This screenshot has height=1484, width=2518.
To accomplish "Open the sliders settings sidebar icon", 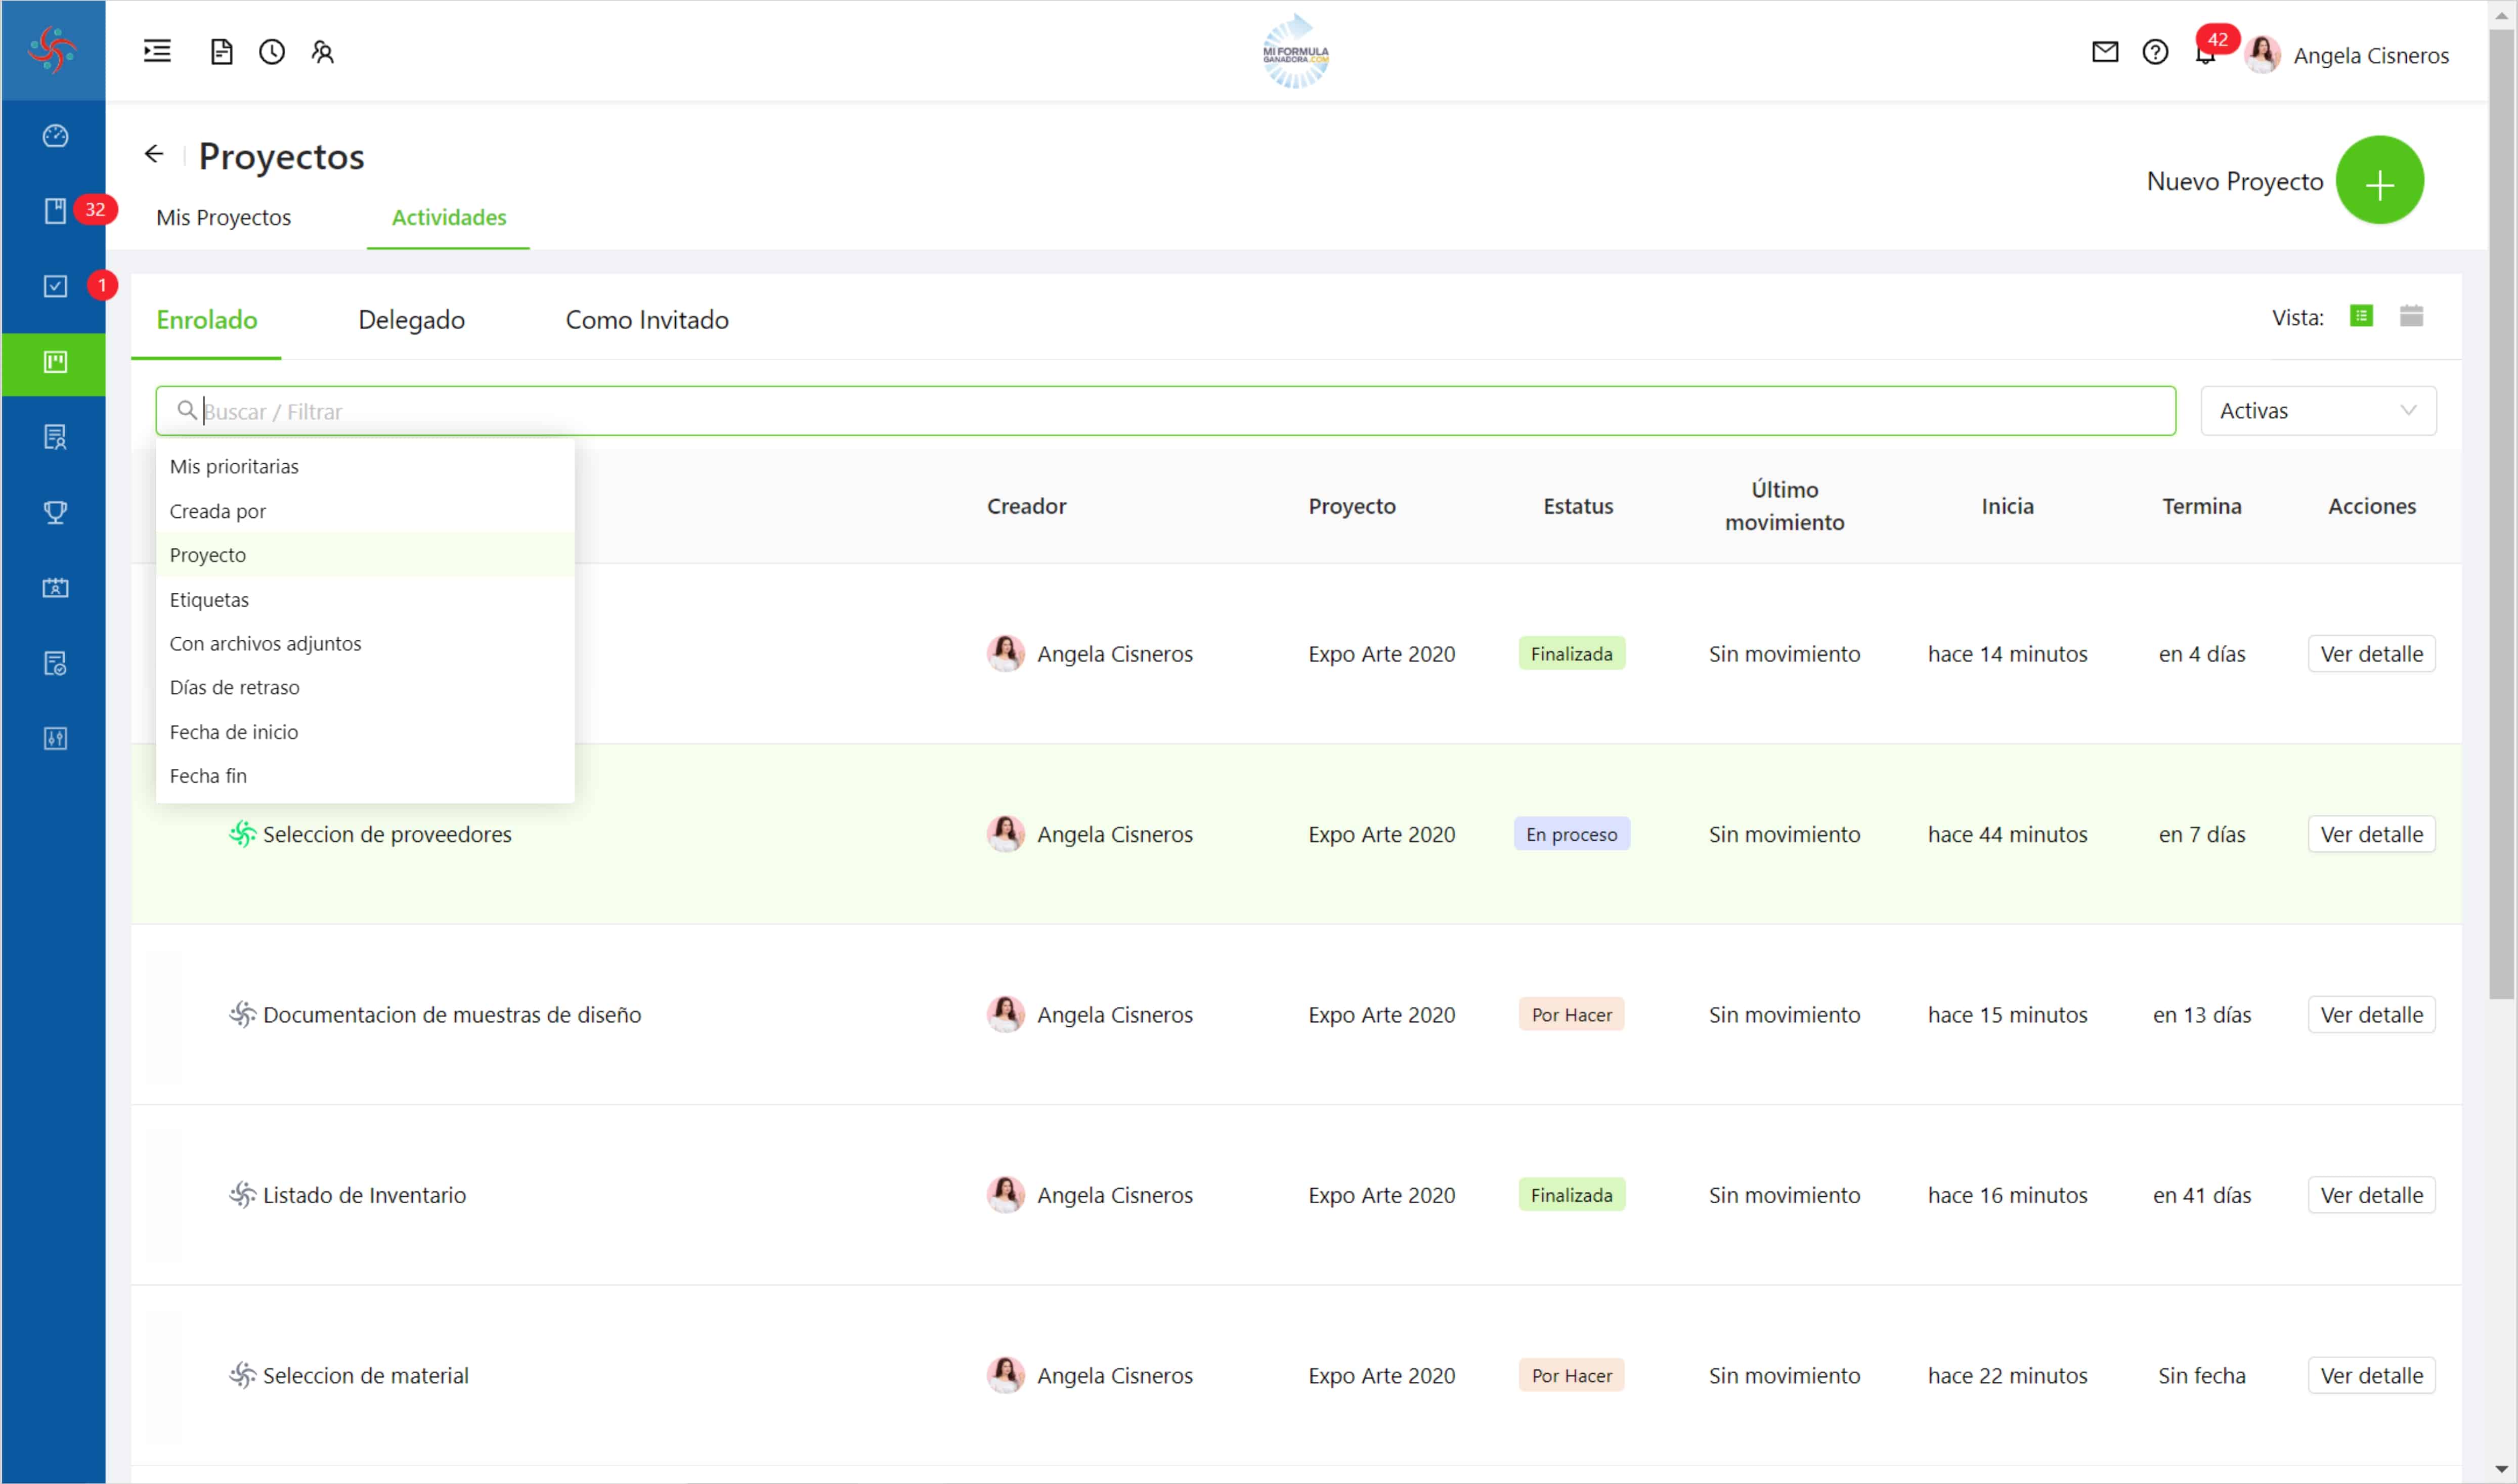I will 55,738.
